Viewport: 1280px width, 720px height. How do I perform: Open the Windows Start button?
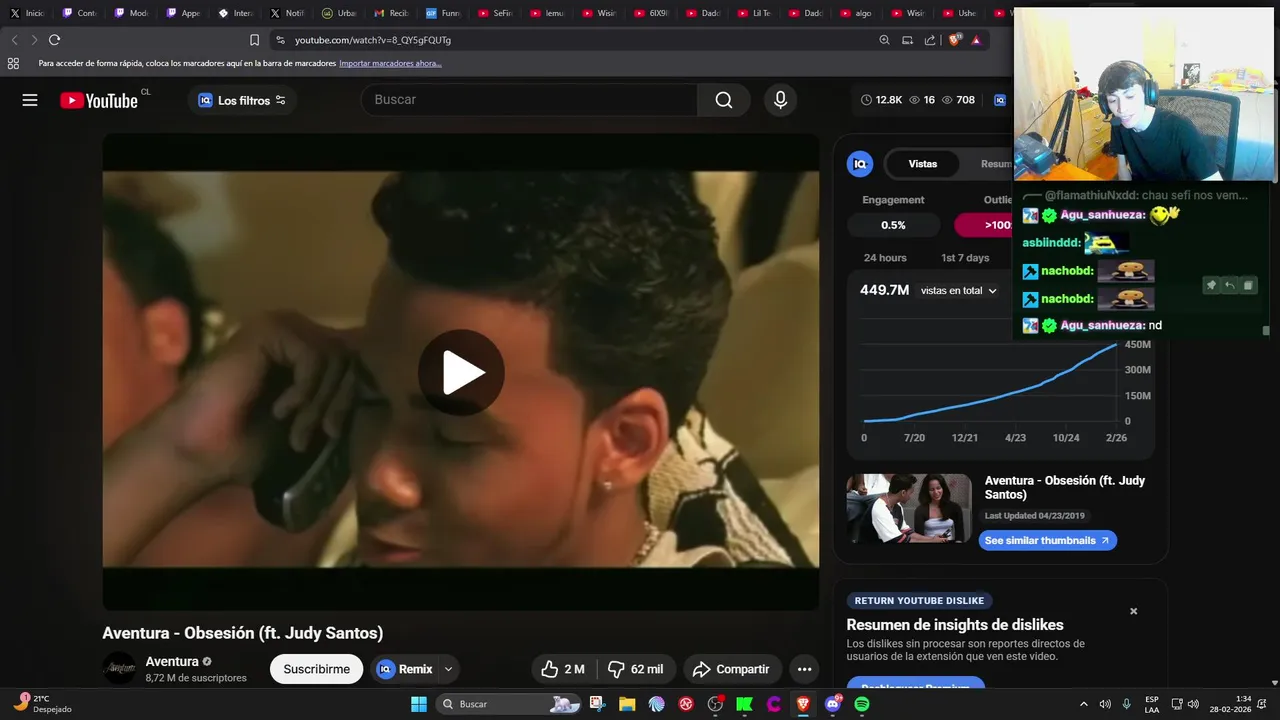419,704
